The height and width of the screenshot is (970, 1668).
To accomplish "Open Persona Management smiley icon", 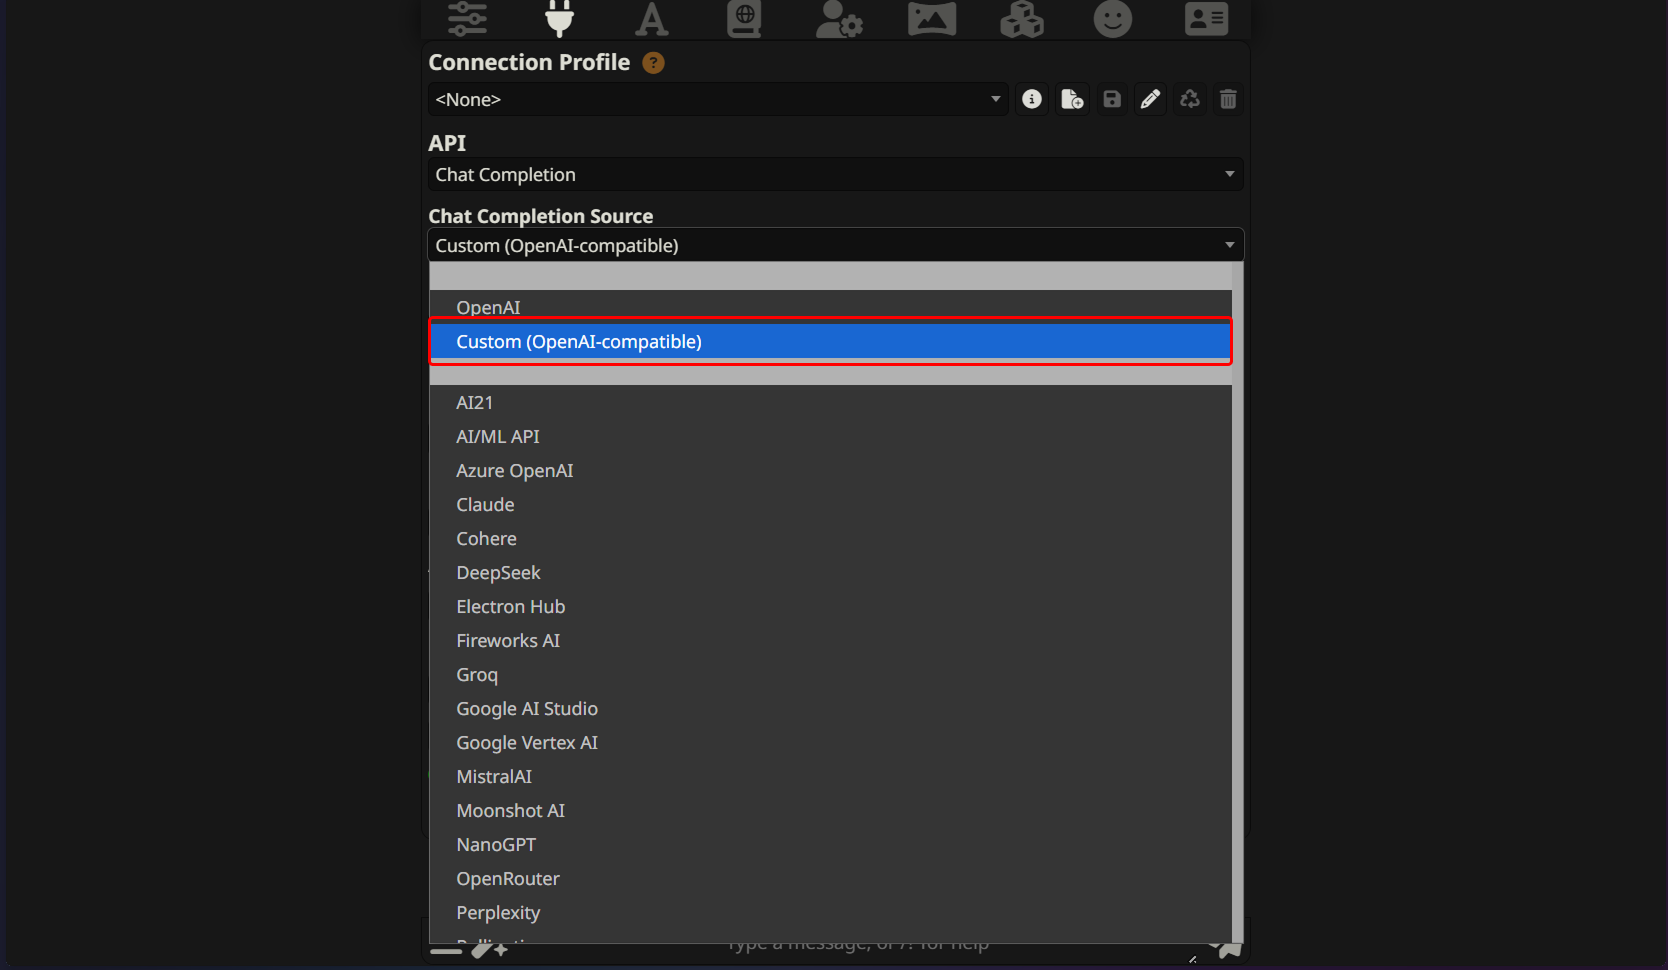I will coord(1112,18).
